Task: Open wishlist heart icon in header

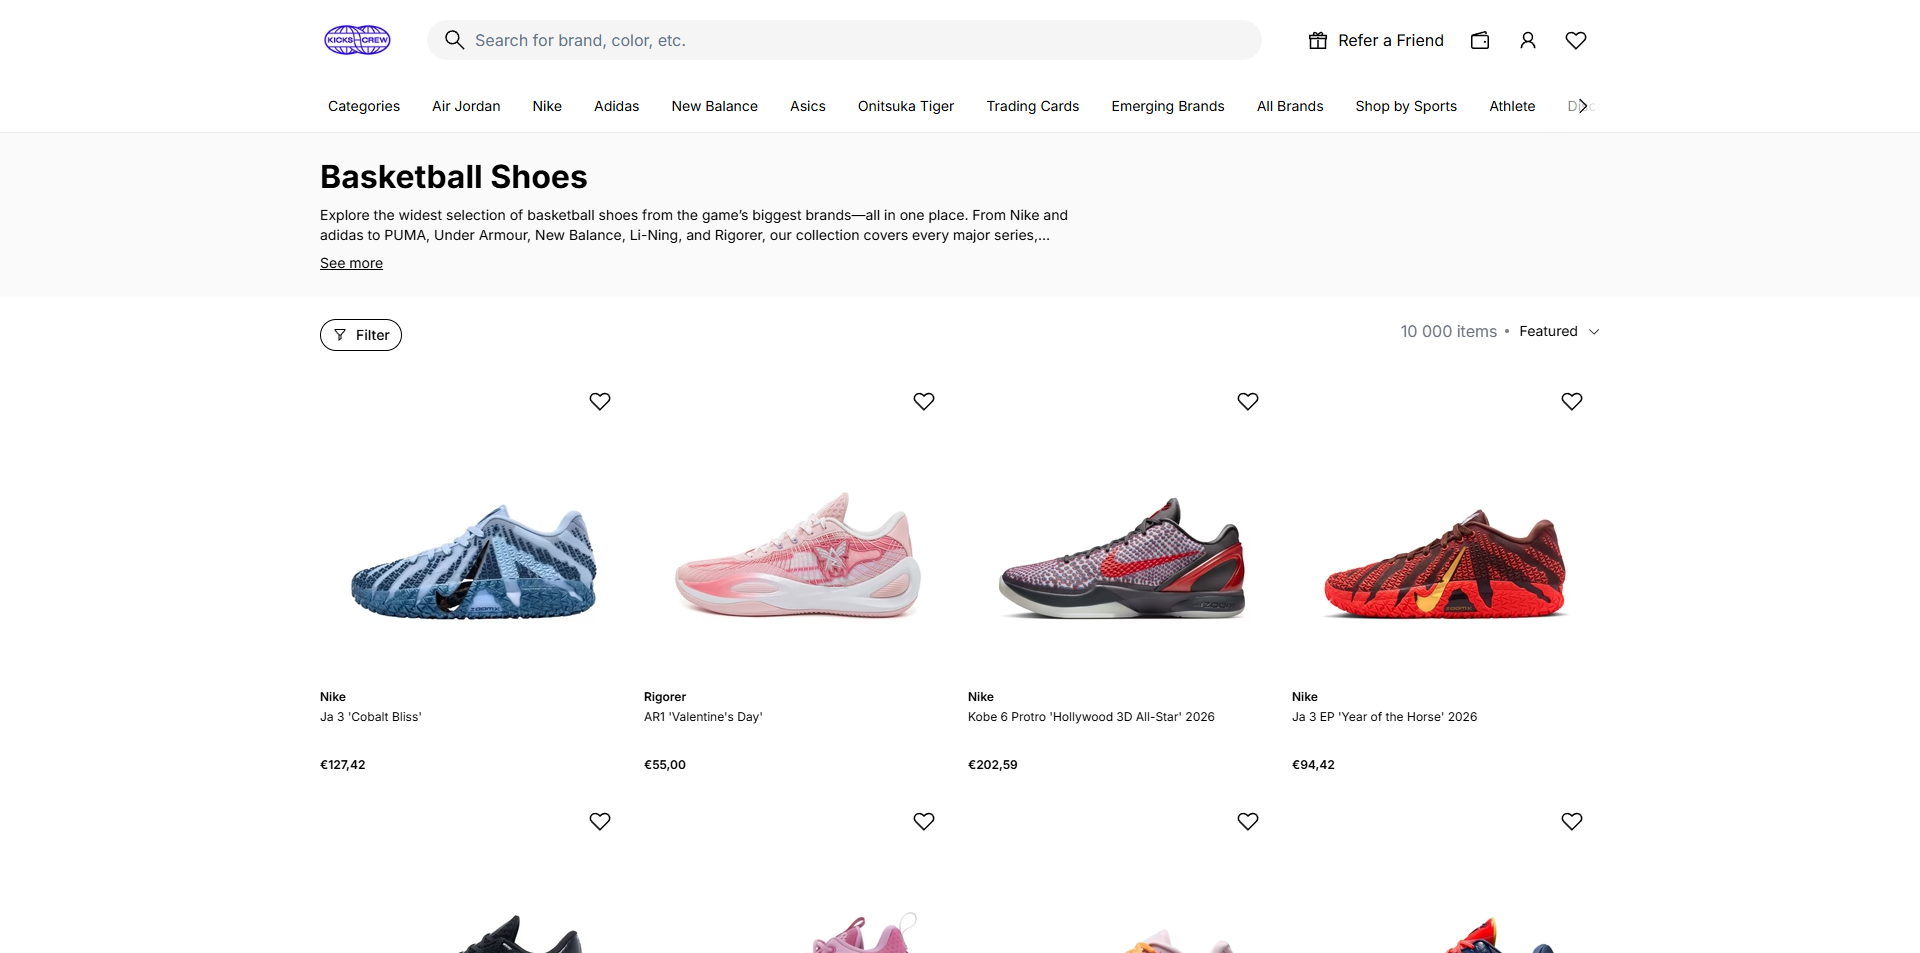Action: point(1576,40)
